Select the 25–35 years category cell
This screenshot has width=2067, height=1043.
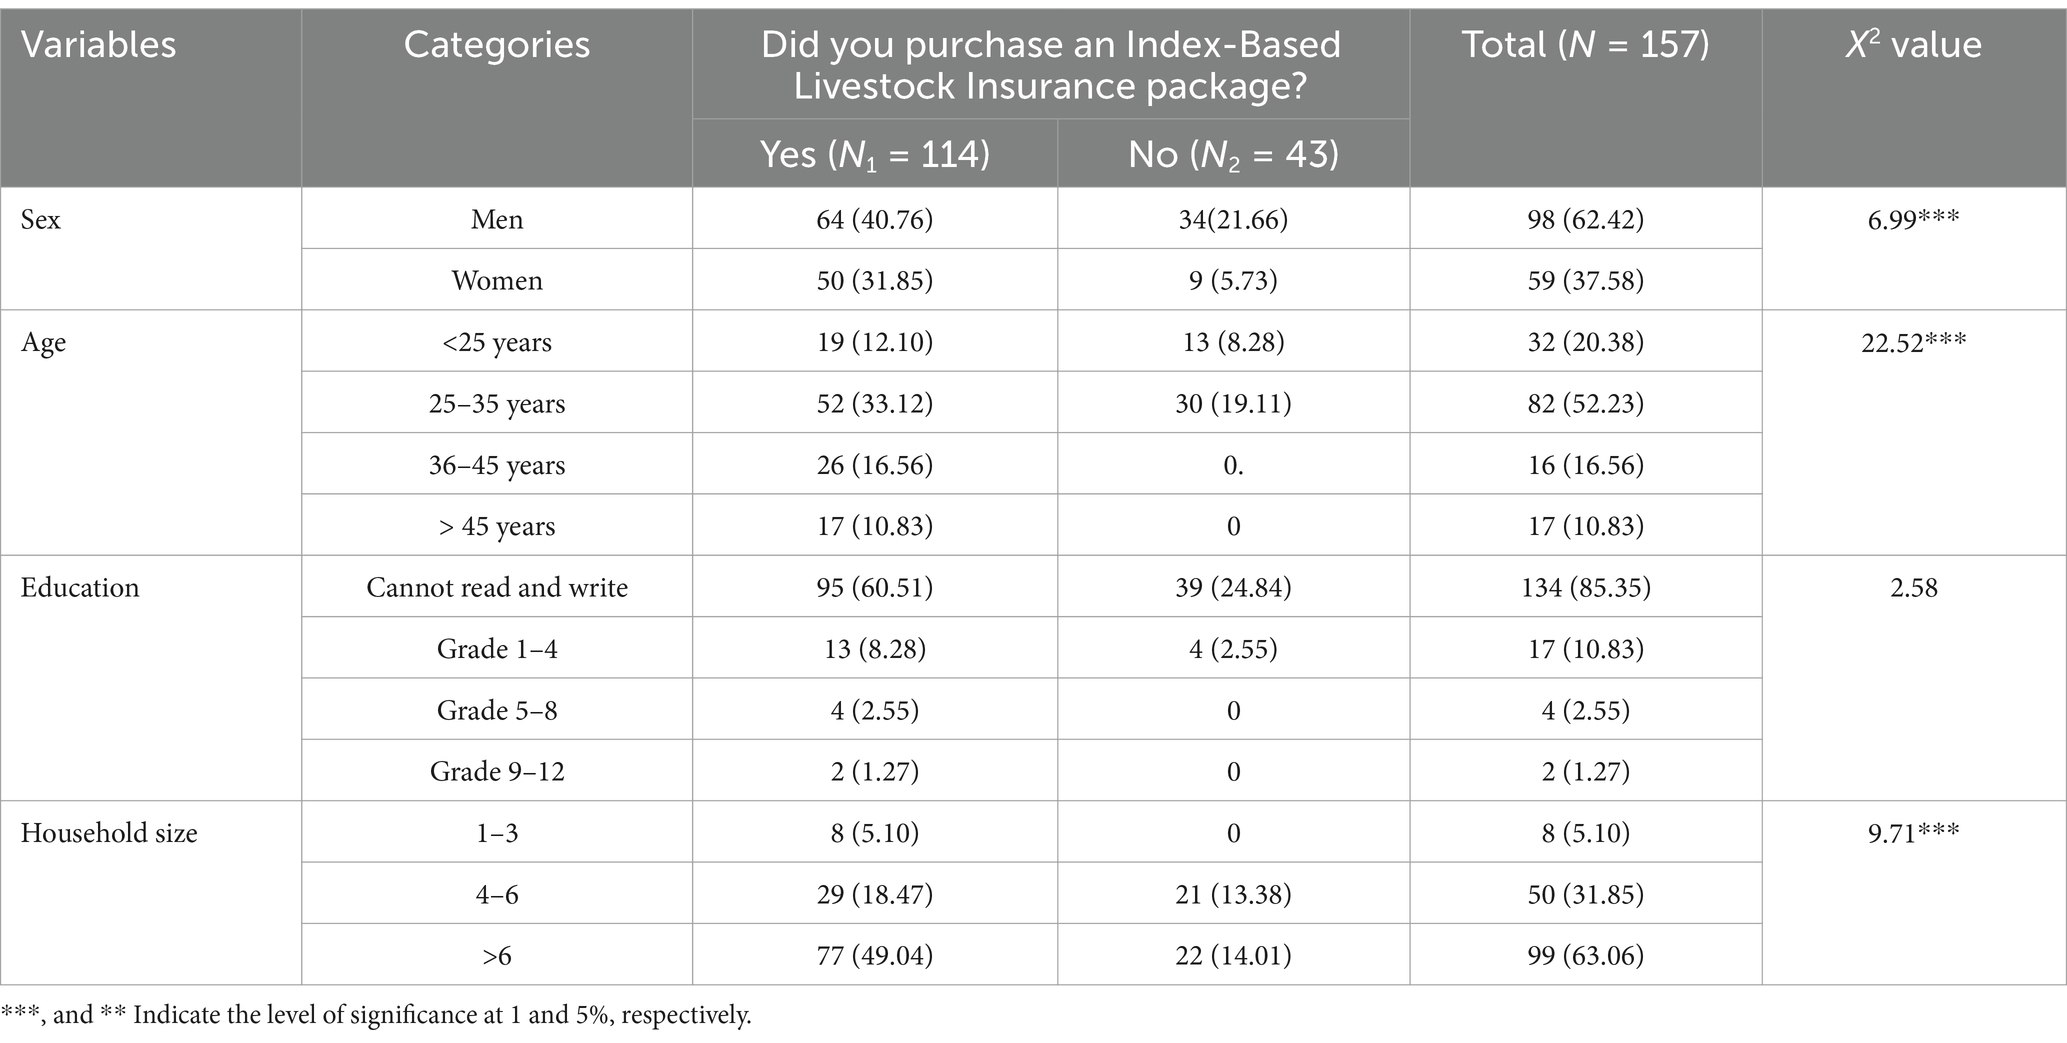pos(497,403)
